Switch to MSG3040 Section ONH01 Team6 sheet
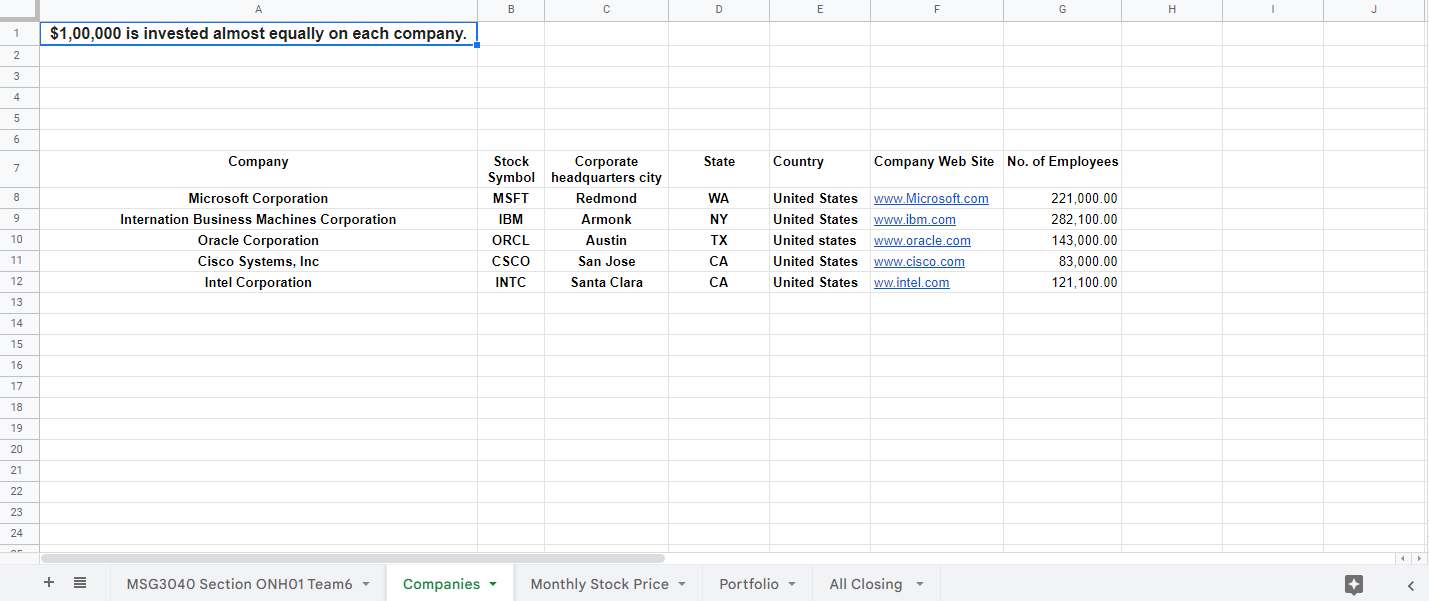Screen dimensions: 1429x601 pos(239,584)
